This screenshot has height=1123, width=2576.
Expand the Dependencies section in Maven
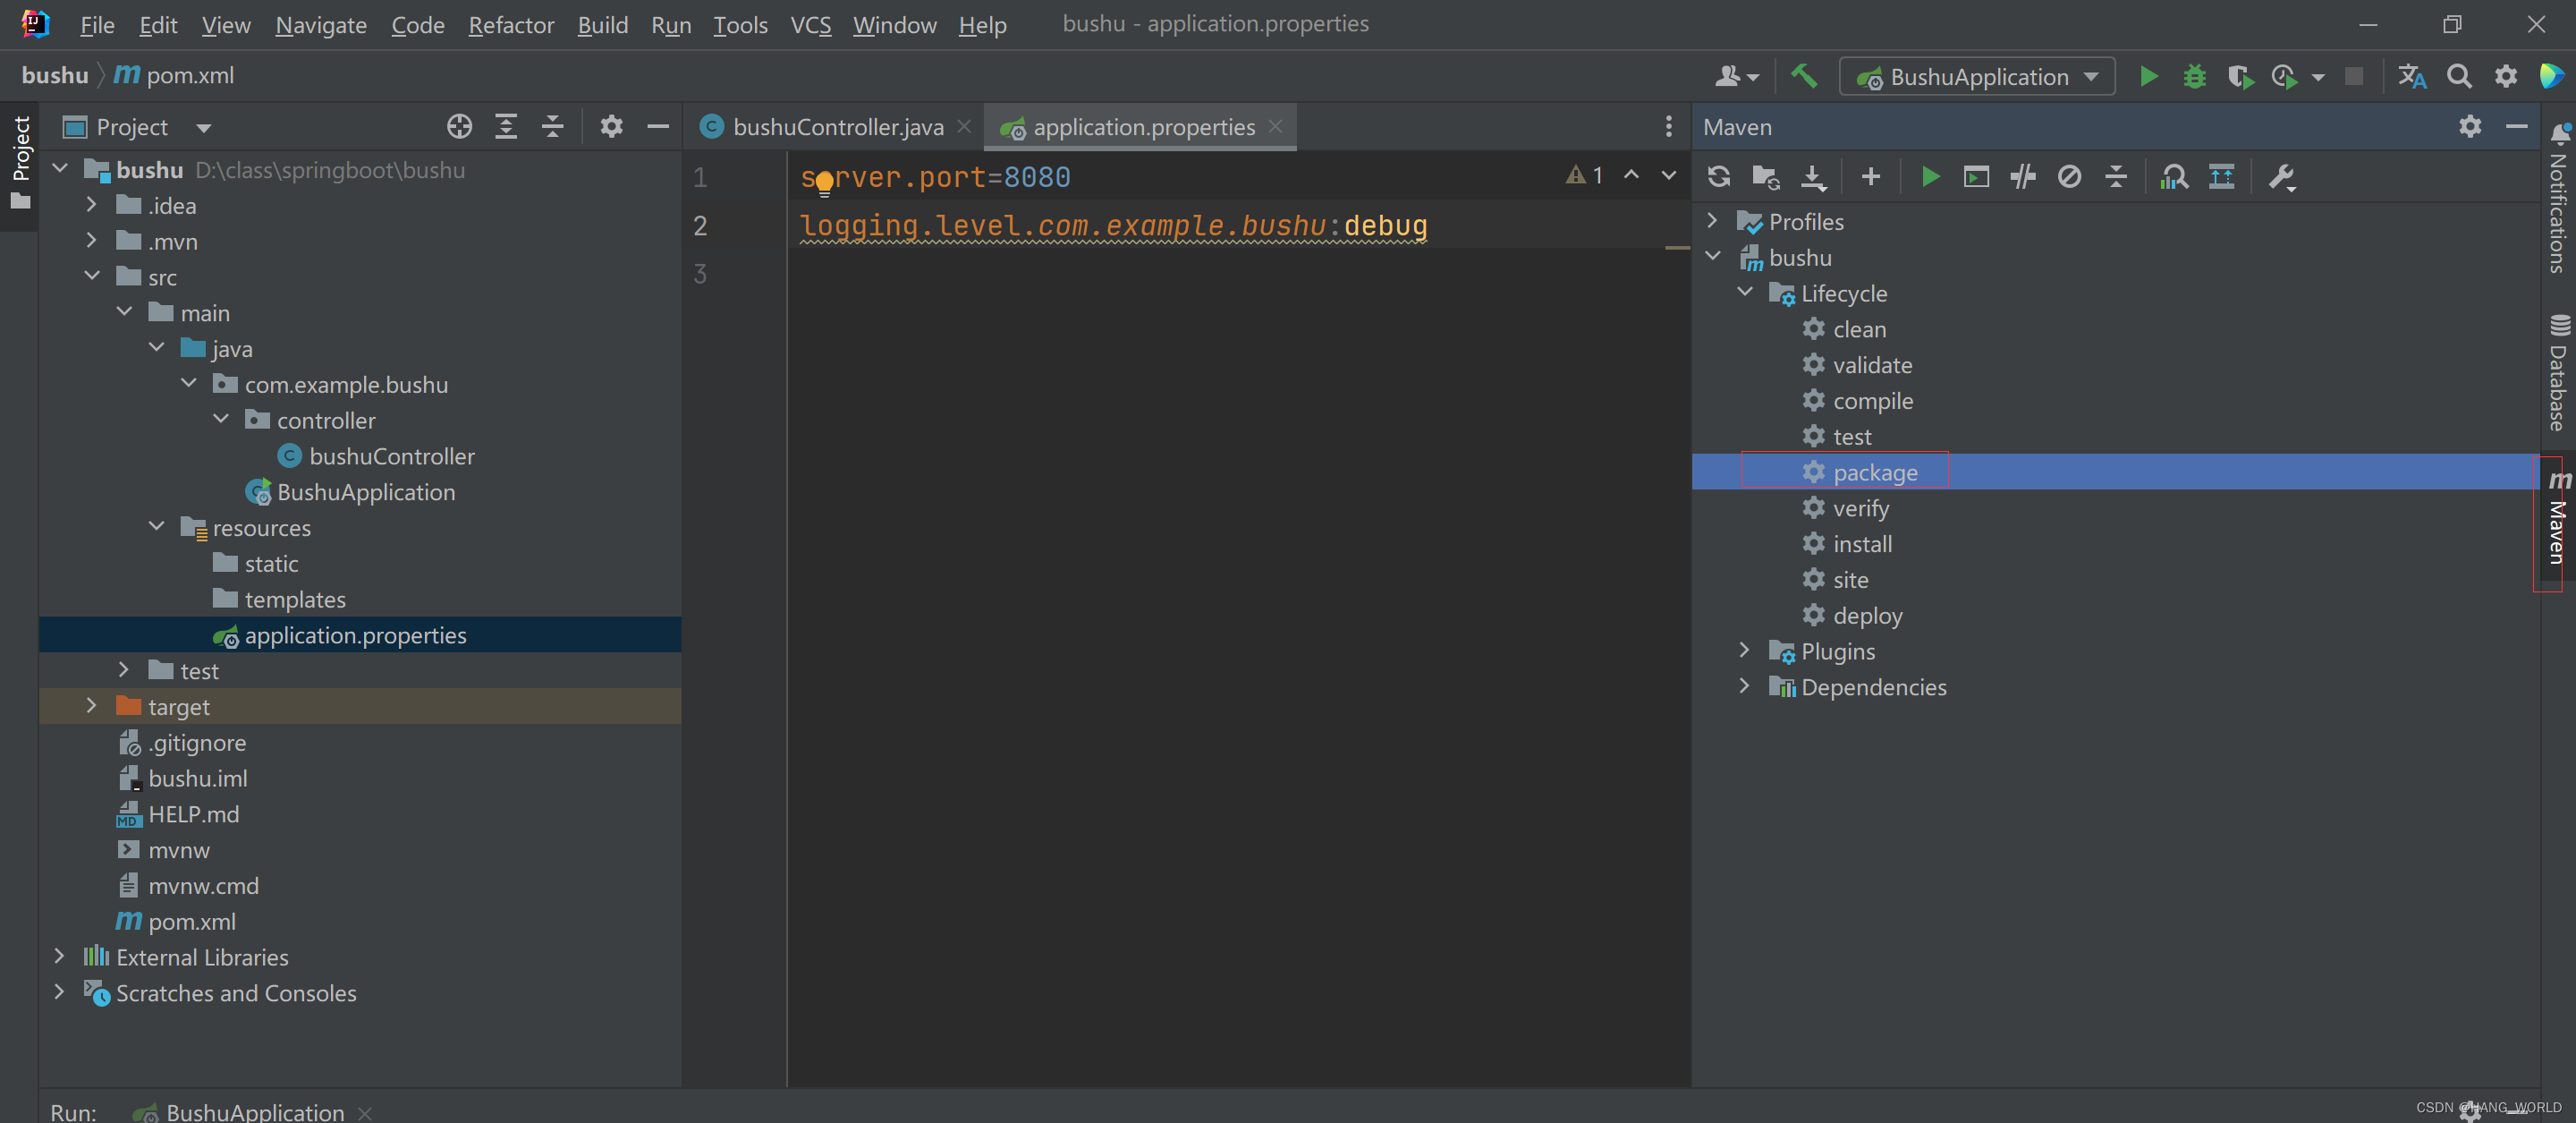(1746, 687)
